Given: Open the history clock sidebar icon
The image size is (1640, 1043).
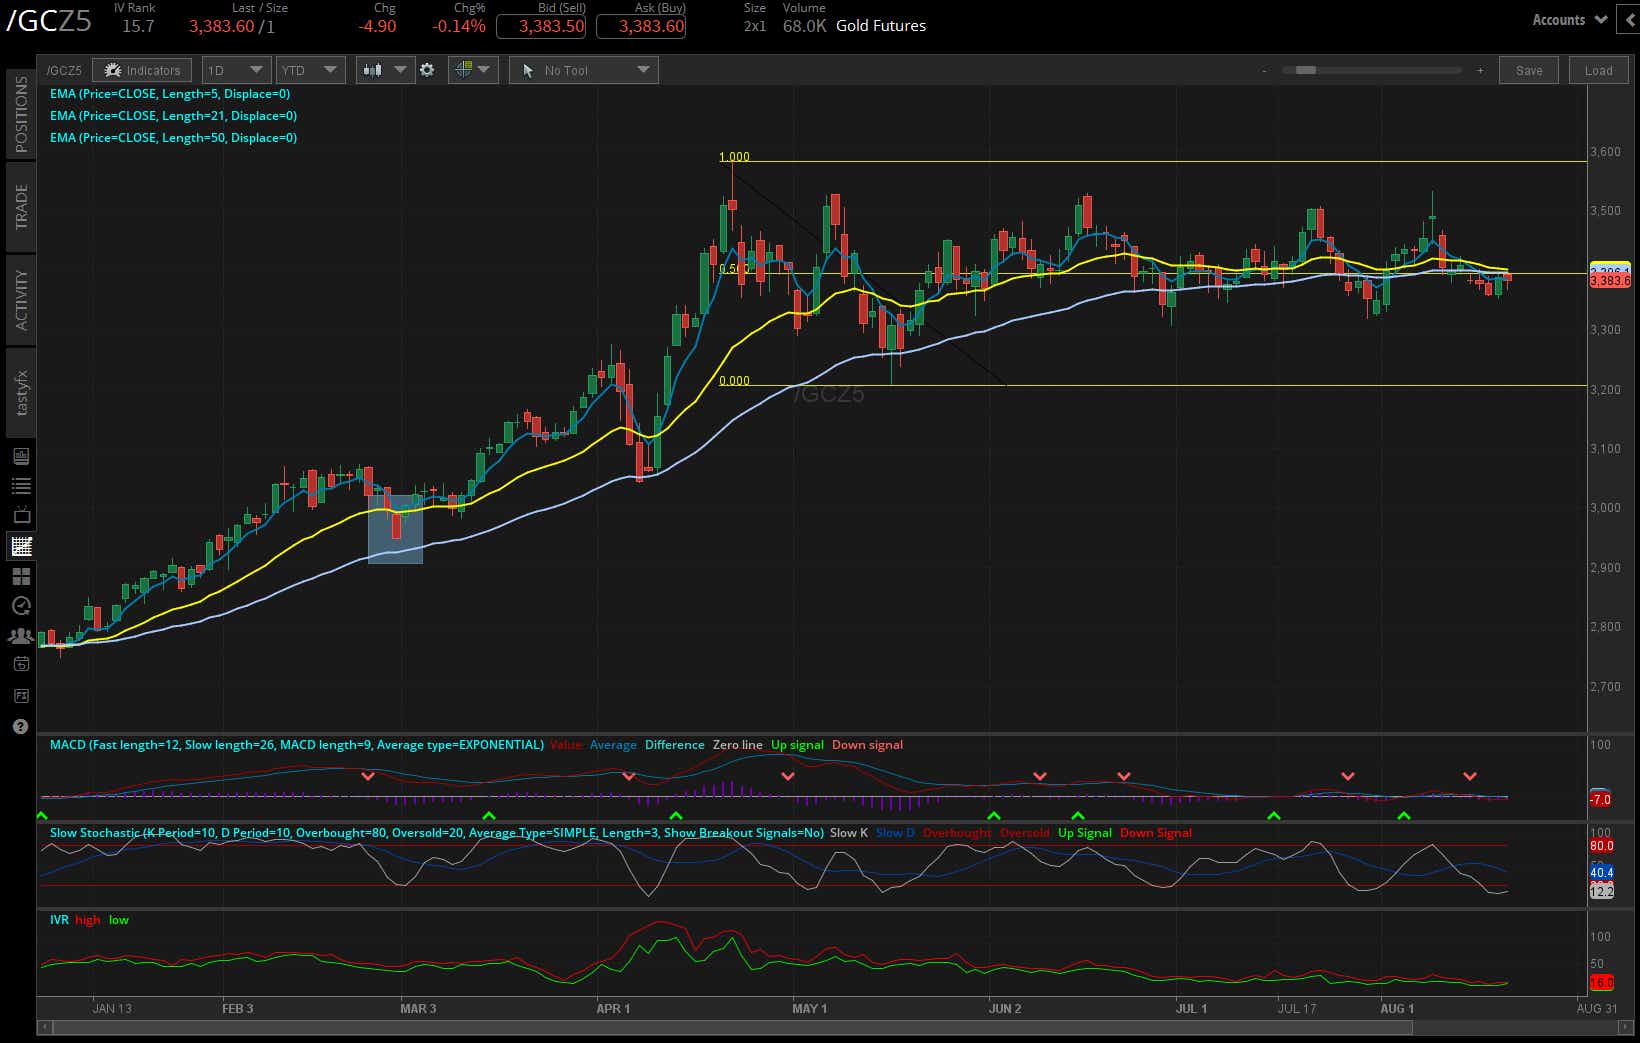Looking at the screenshot, I should tap(20, 605).
